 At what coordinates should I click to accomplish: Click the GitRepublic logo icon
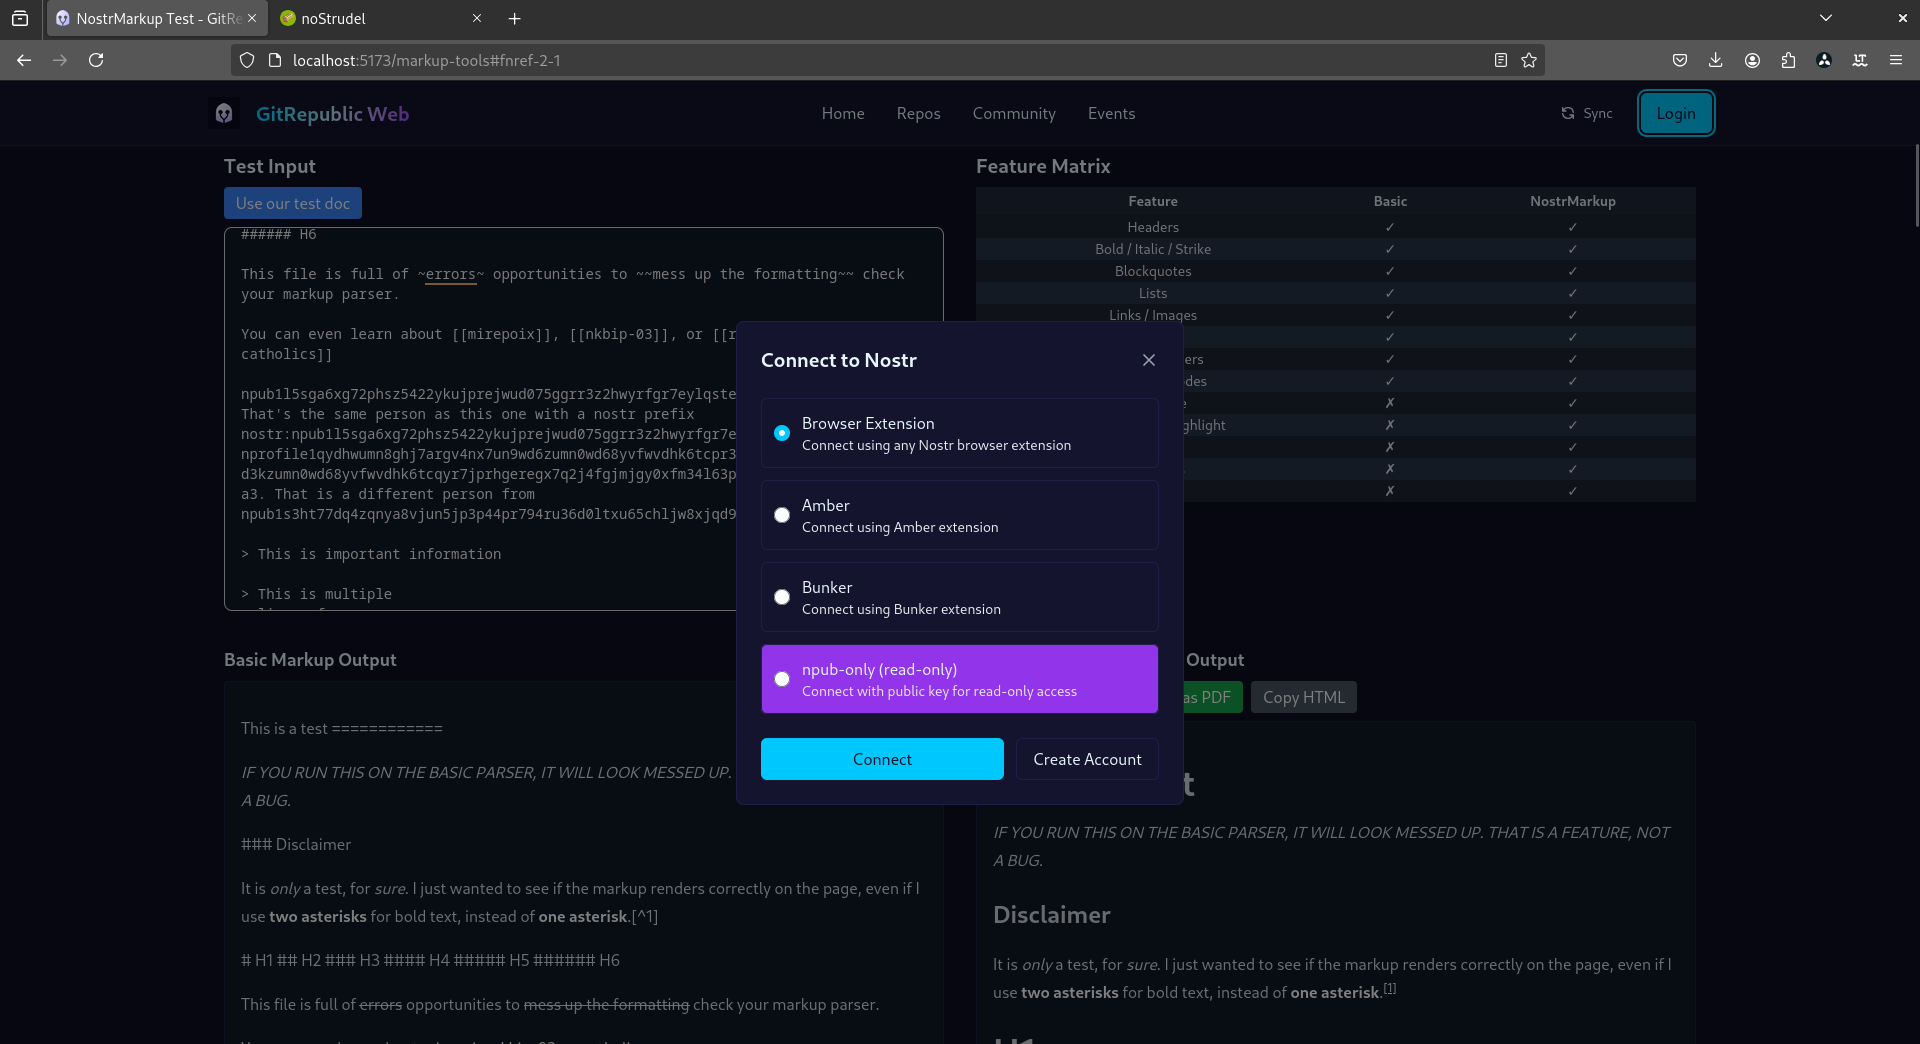224,113
